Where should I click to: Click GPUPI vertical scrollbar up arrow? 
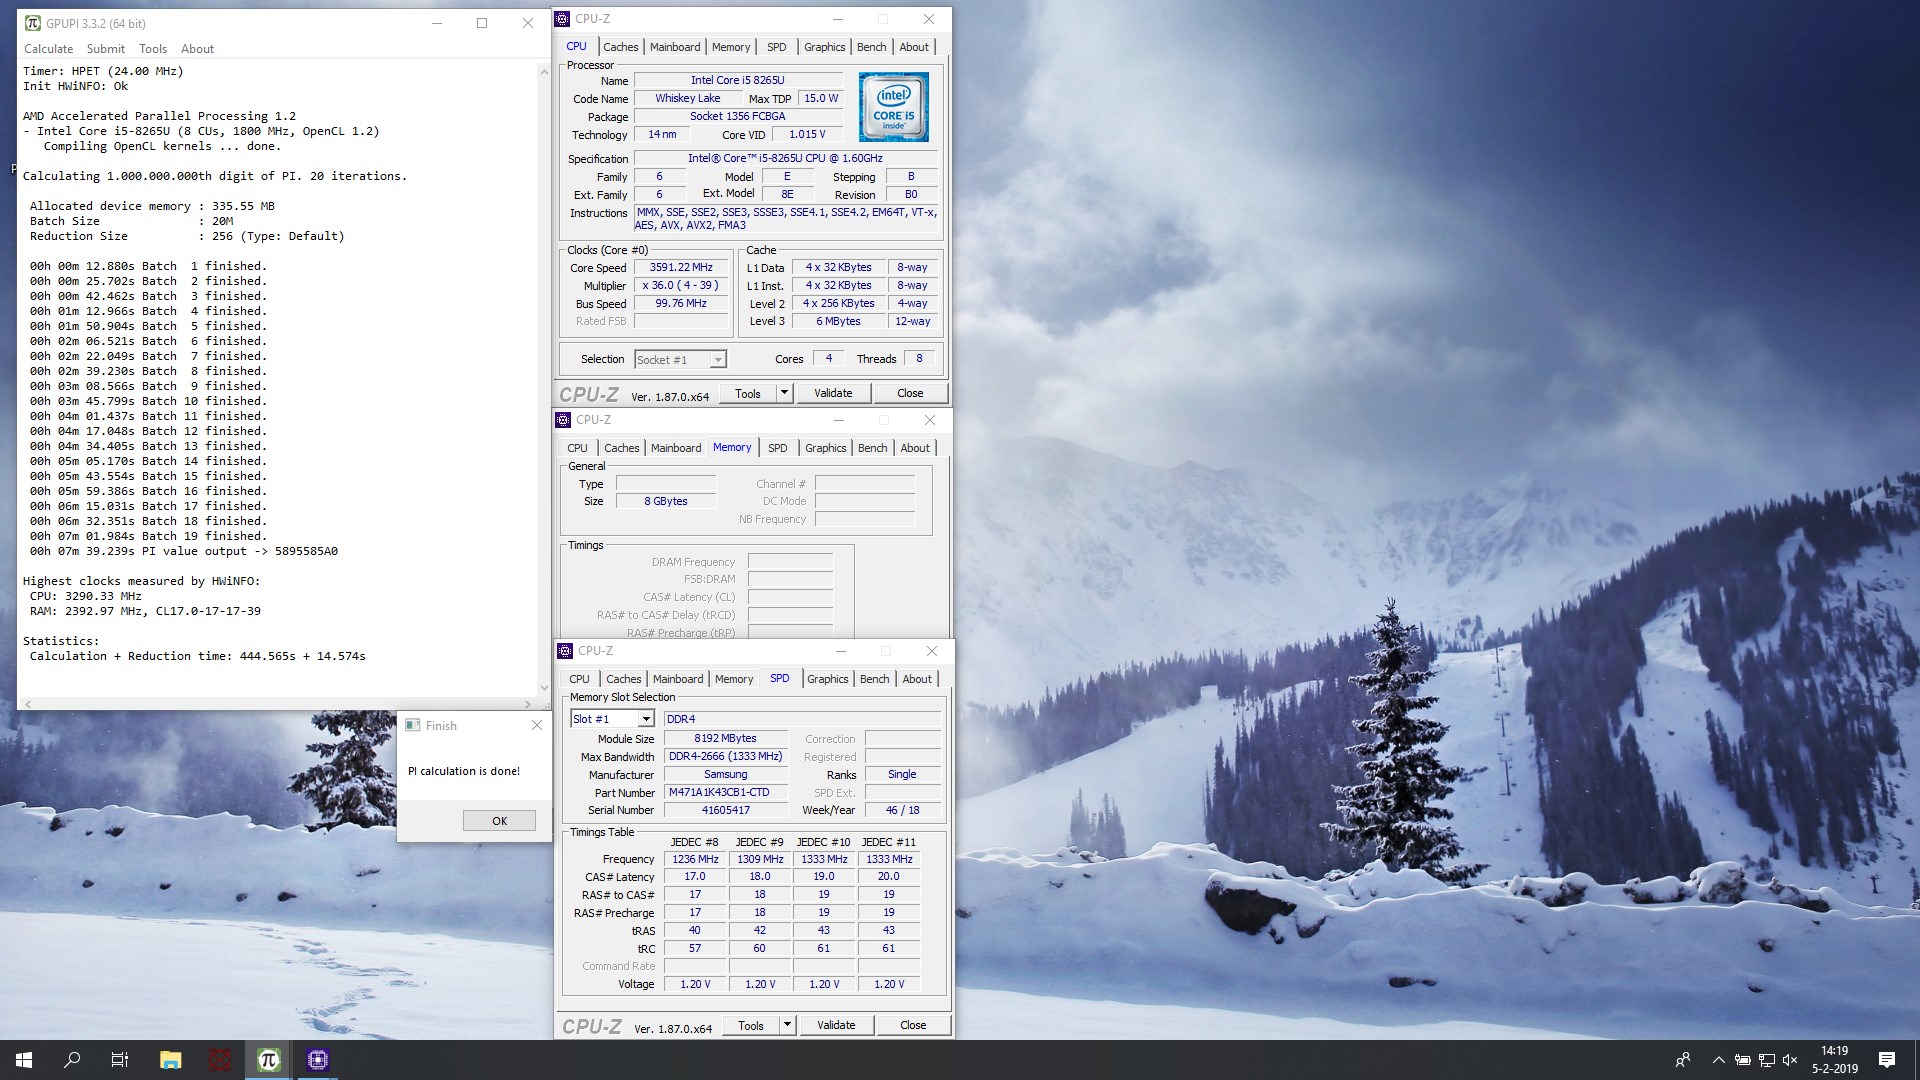545,72
